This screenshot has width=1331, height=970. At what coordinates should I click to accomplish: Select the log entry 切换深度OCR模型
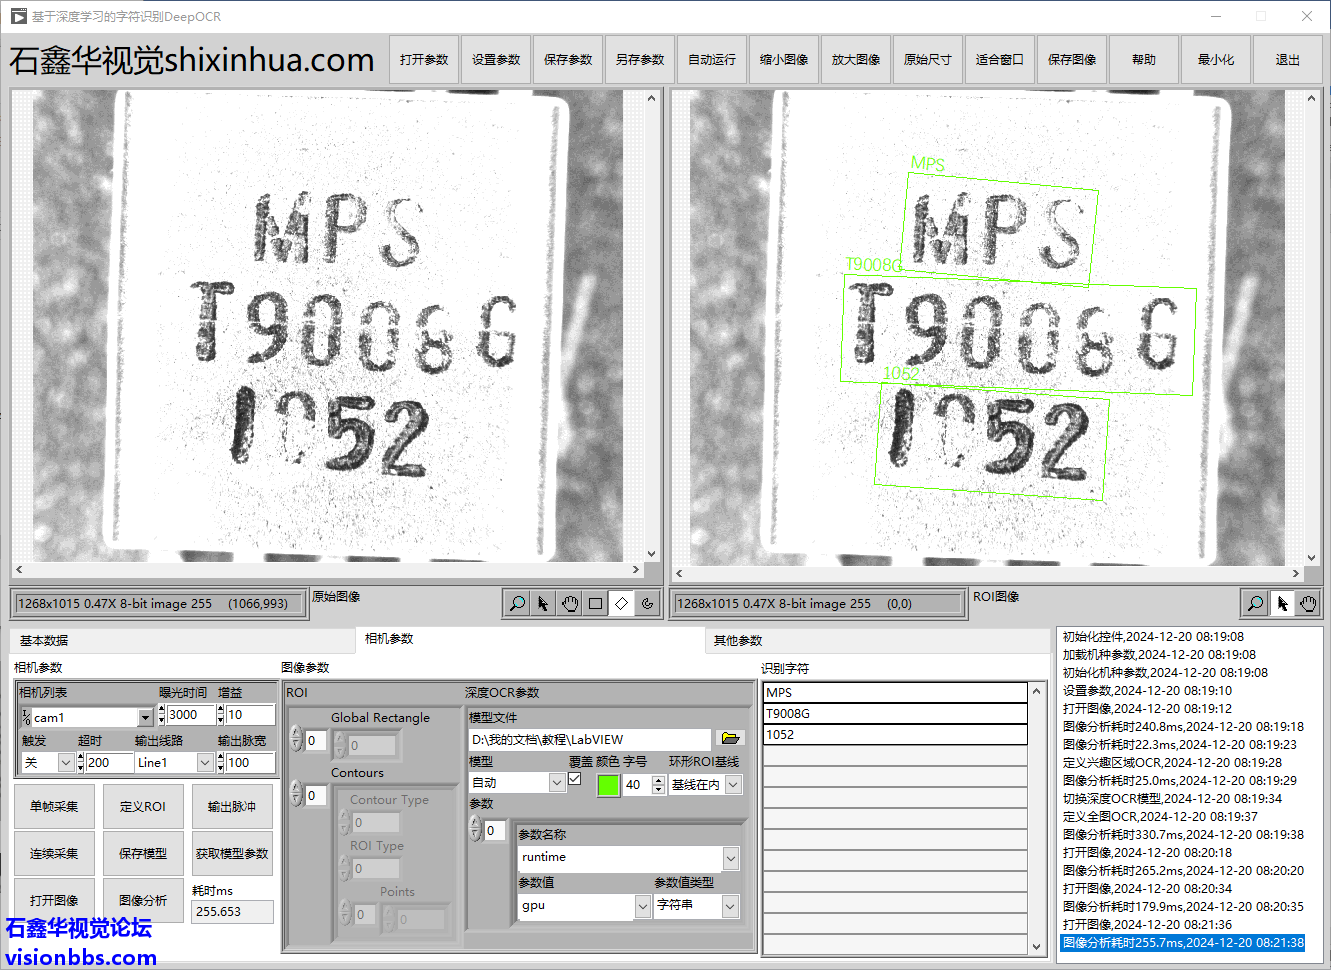[x=1172, y=799]
